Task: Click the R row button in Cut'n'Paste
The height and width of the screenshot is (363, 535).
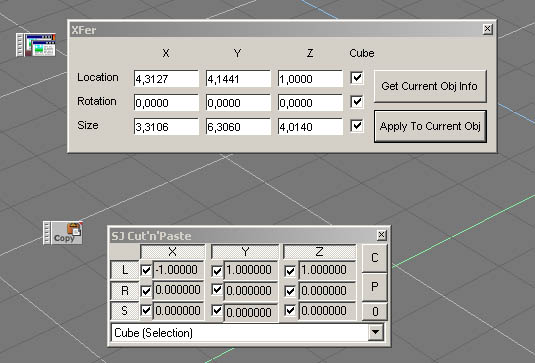Action: (x=125, y=291)
